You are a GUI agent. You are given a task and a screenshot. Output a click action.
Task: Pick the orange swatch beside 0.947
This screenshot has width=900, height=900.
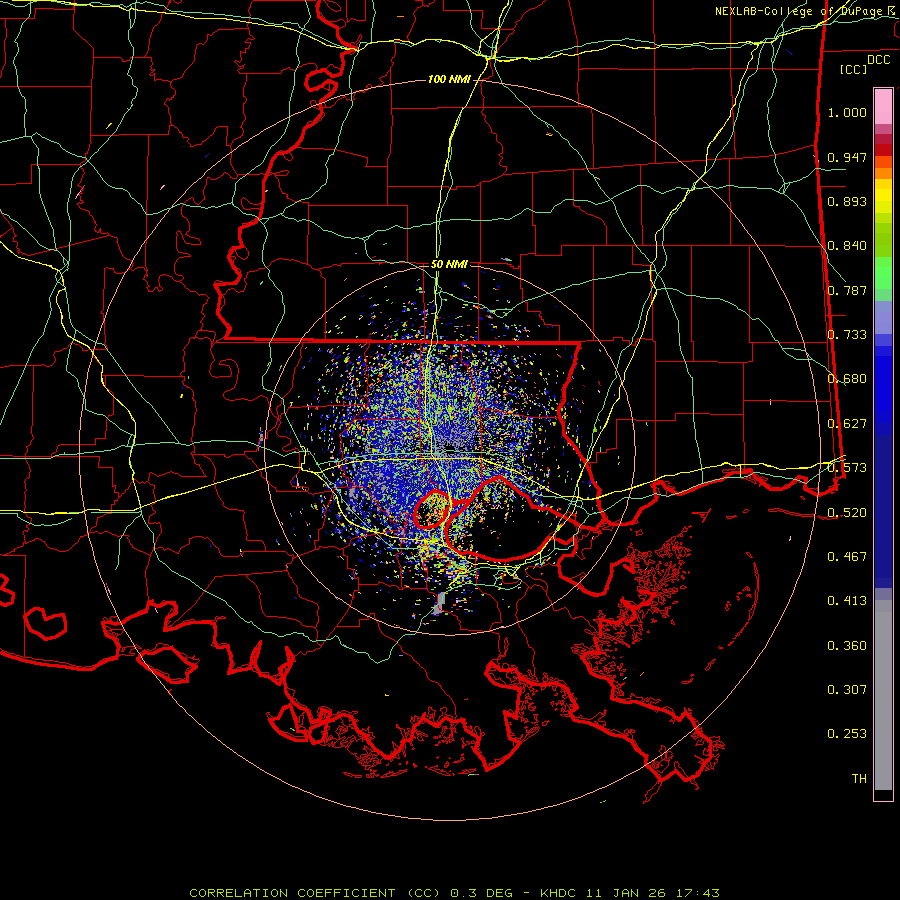(883, 162)
